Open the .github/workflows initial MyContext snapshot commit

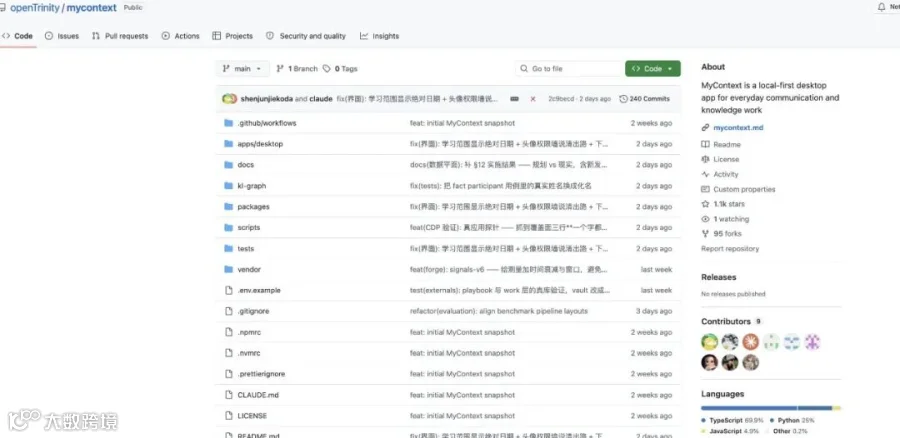[462, 123]
